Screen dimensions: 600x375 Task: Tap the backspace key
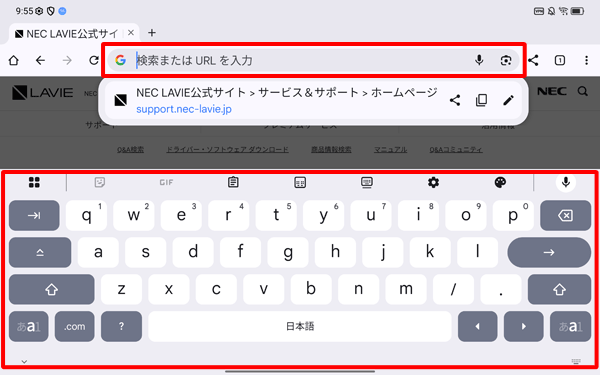pos(566,215)
